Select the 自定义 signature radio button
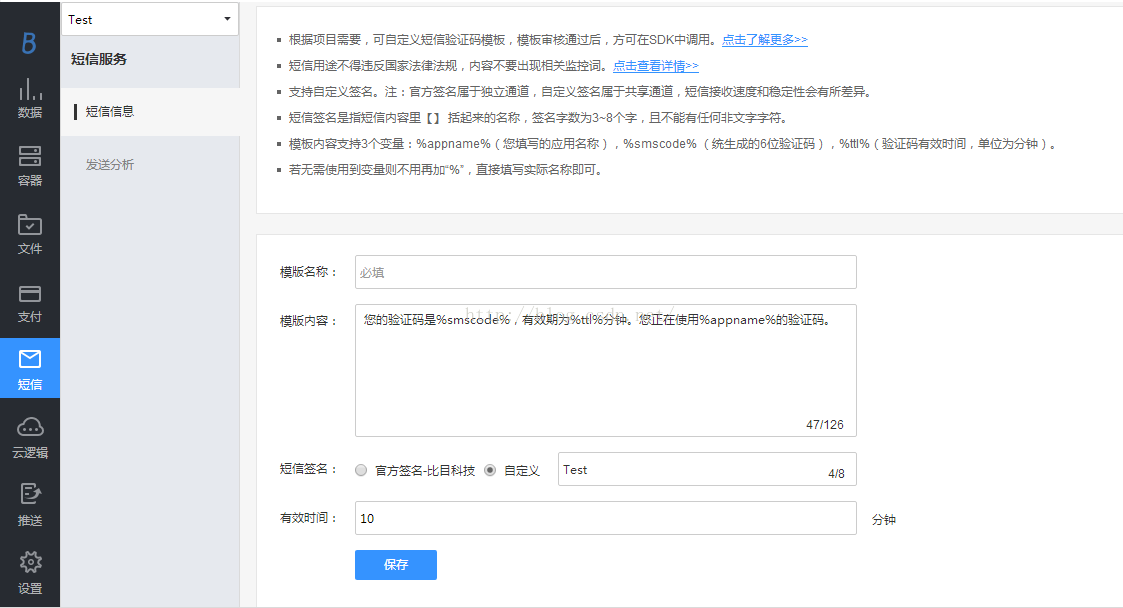 (x=490, y=470)
